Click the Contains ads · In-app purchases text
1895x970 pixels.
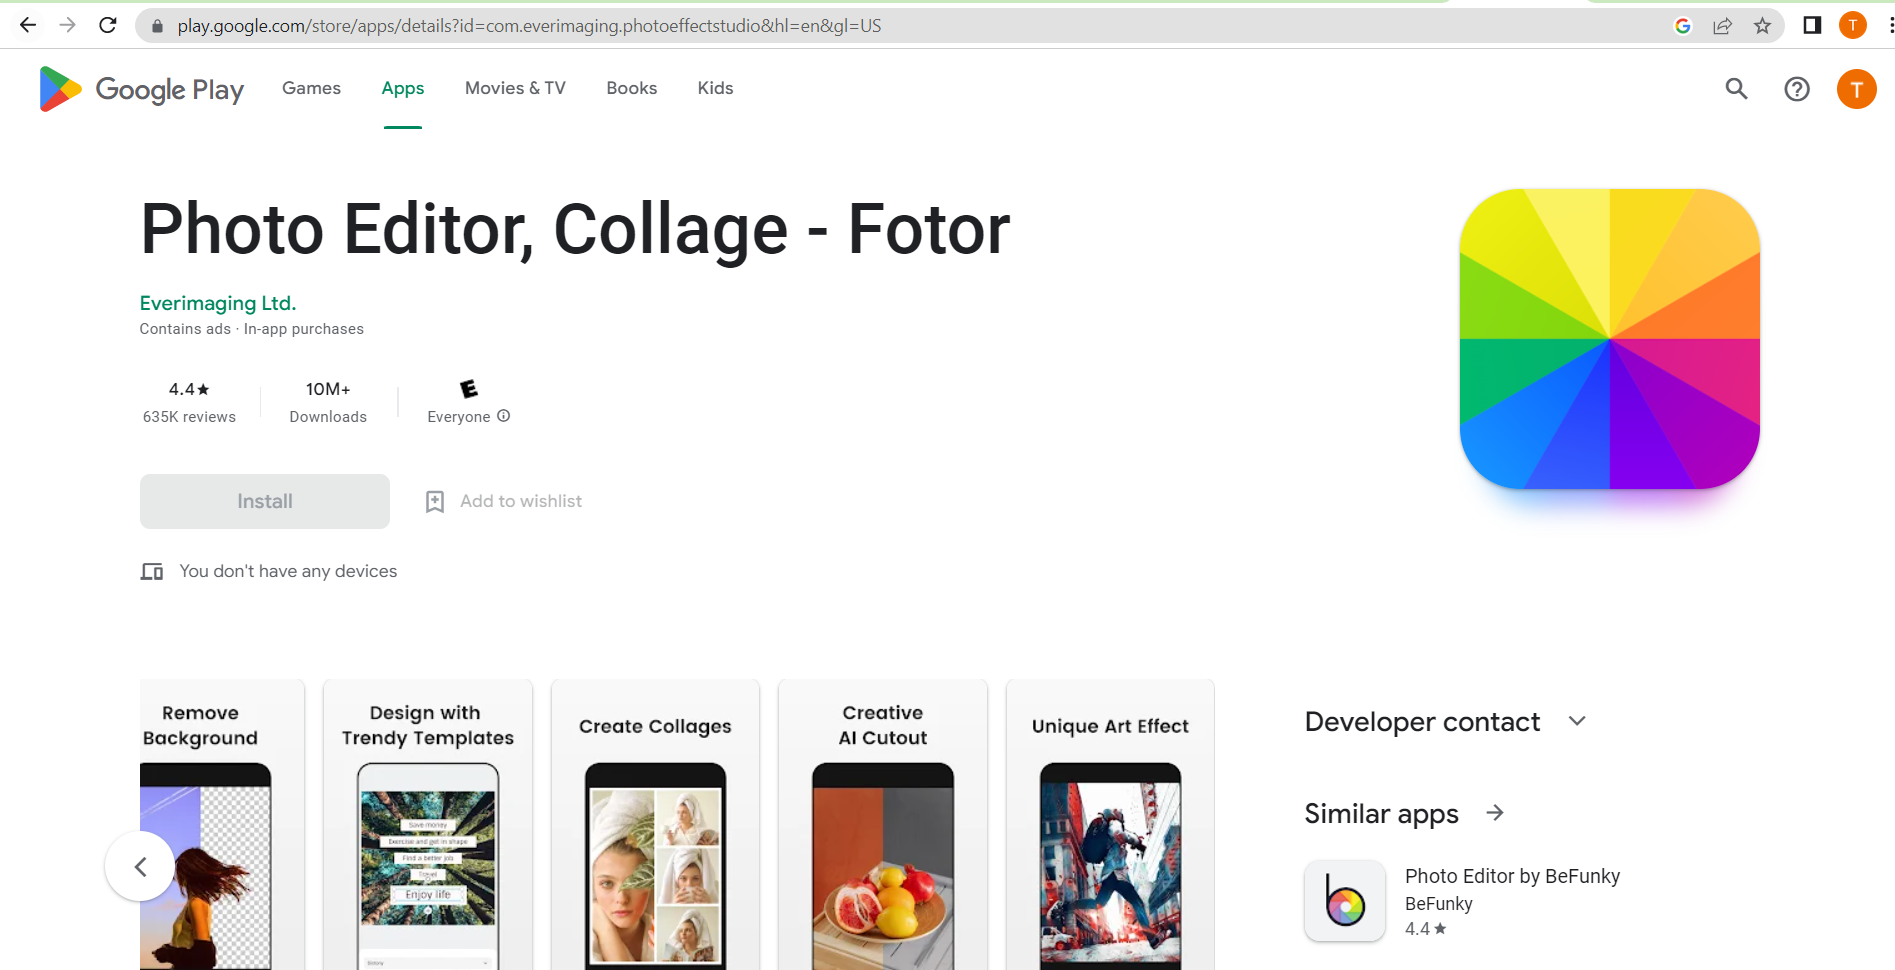[x=251, y=329]
